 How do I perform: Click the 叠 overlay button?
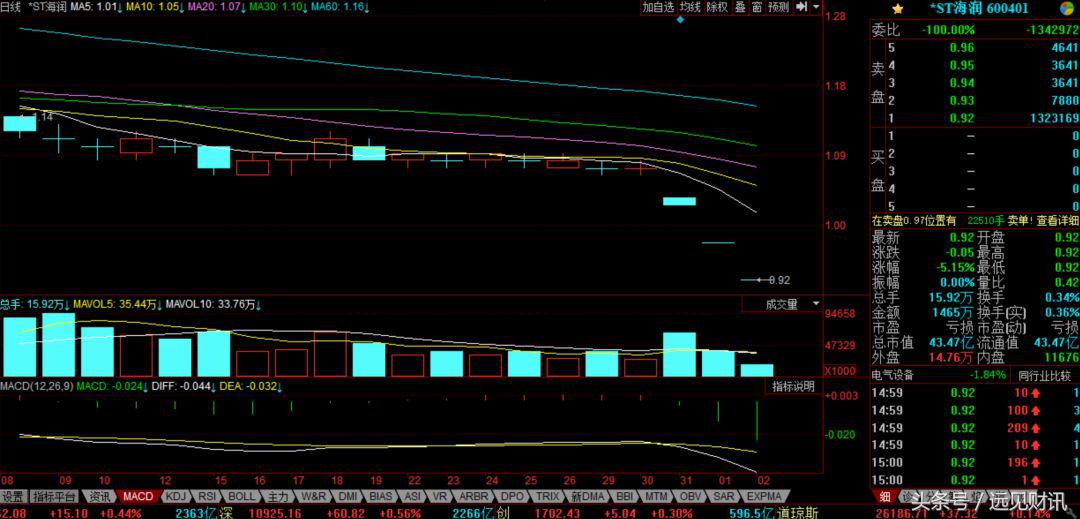click(739, 7)
